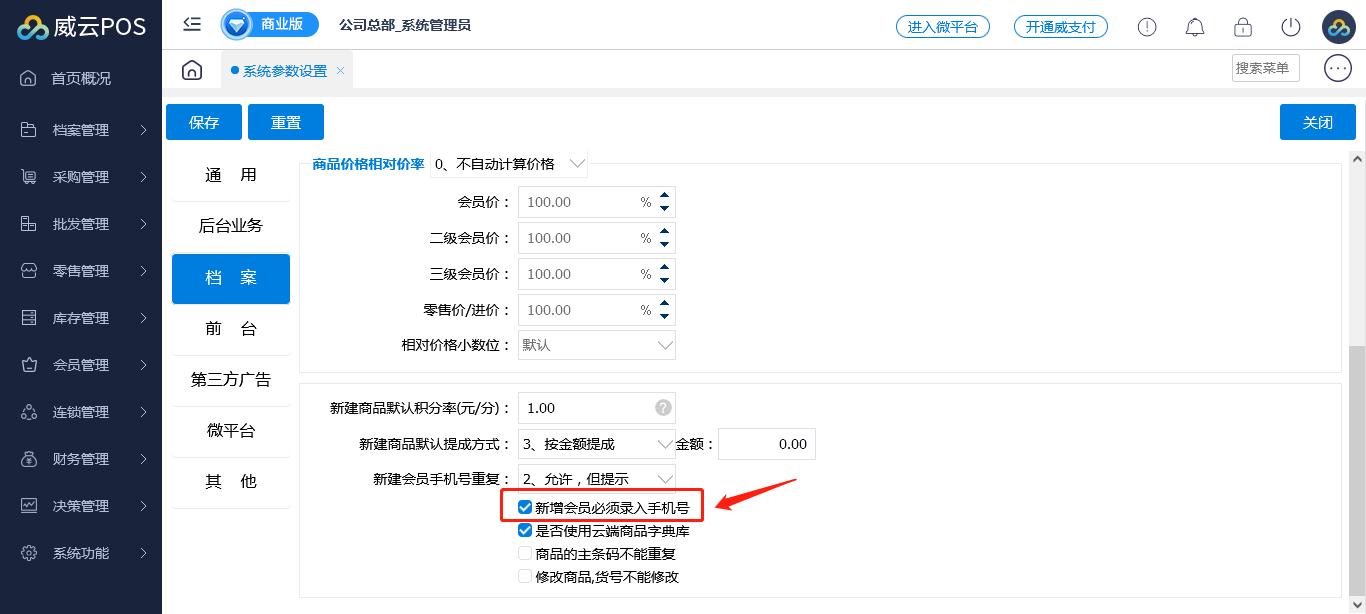This screenshot has height=614, width=1366.
Task: Click the 搜索菜单 search field
Action: 1264,68
